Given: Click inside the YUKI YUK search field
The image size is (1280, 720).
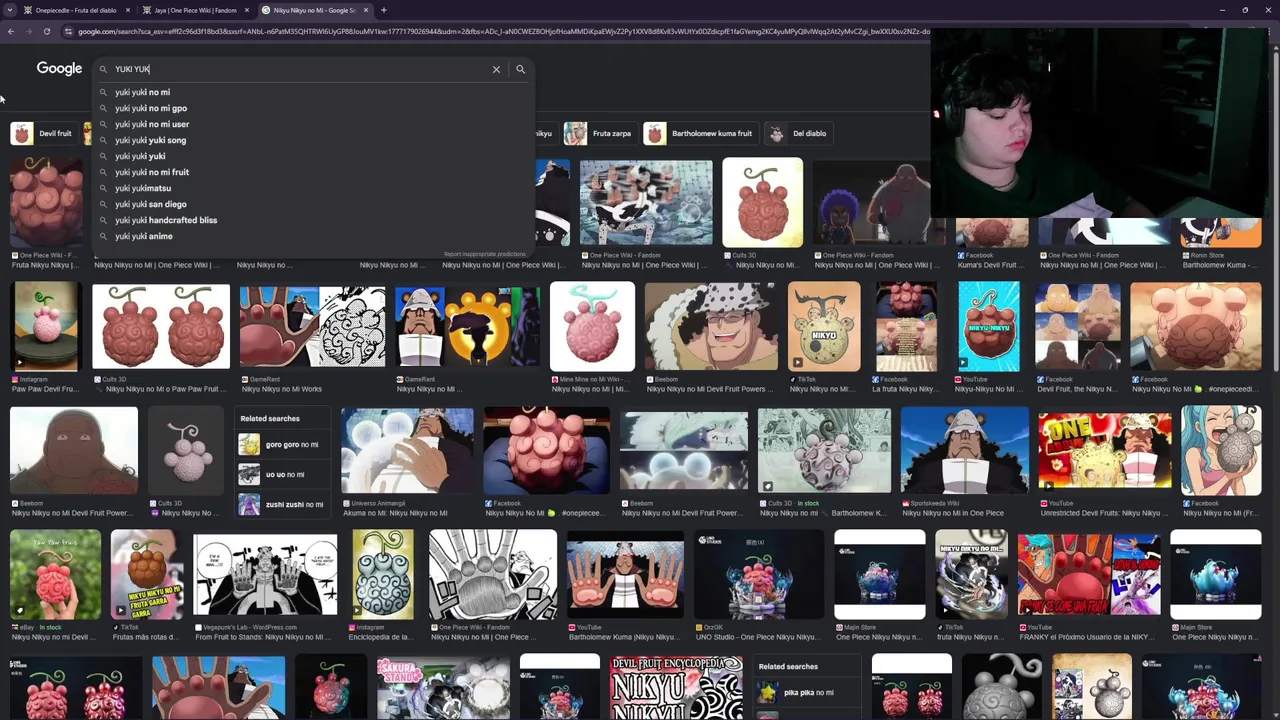Looking at the screenshot, I should pos(300,69).
